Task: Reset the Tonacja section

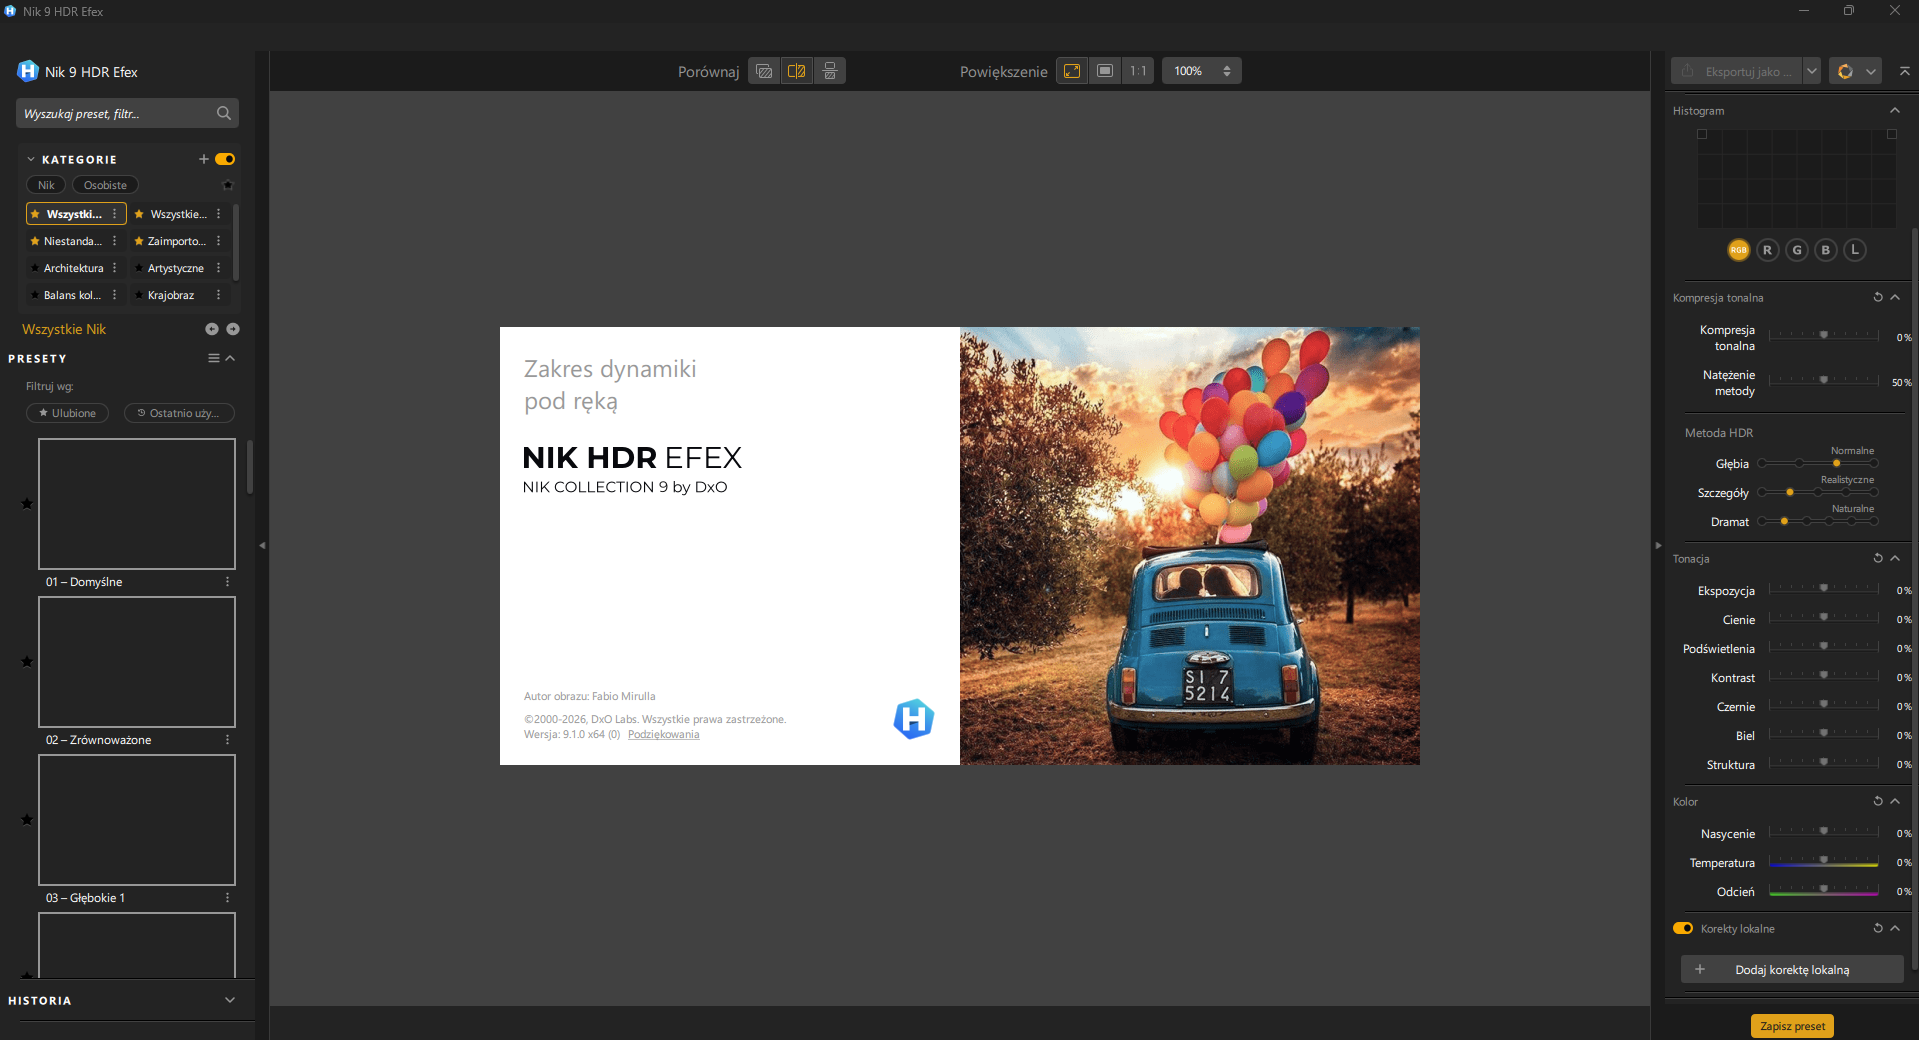Action: click(1878, 558)
